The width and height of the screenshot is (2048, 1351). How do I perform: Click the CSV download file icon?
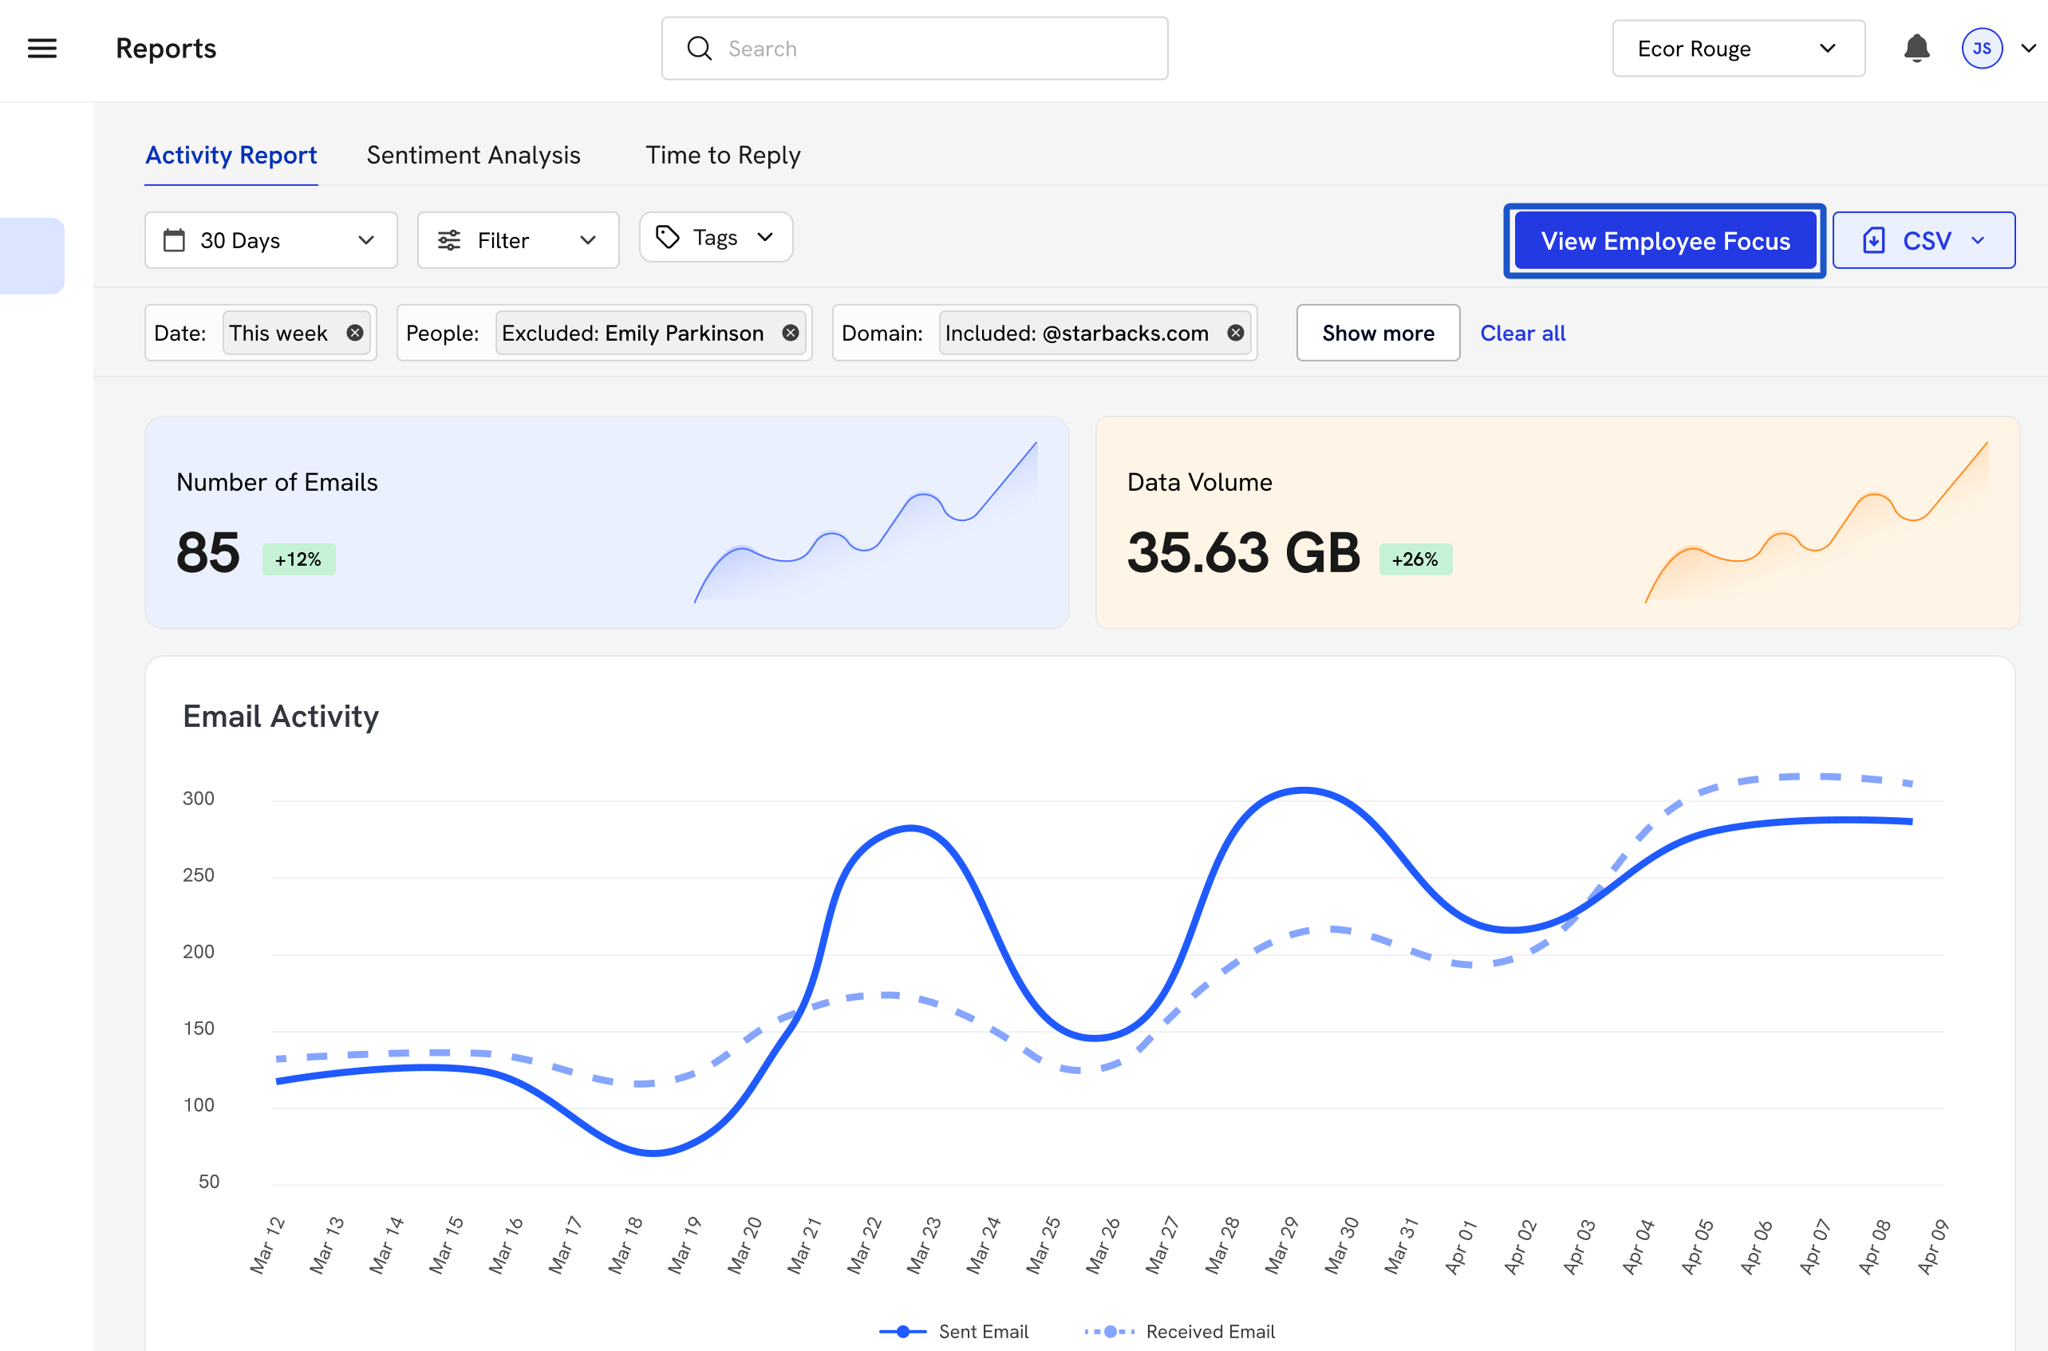pos(1874,240)
